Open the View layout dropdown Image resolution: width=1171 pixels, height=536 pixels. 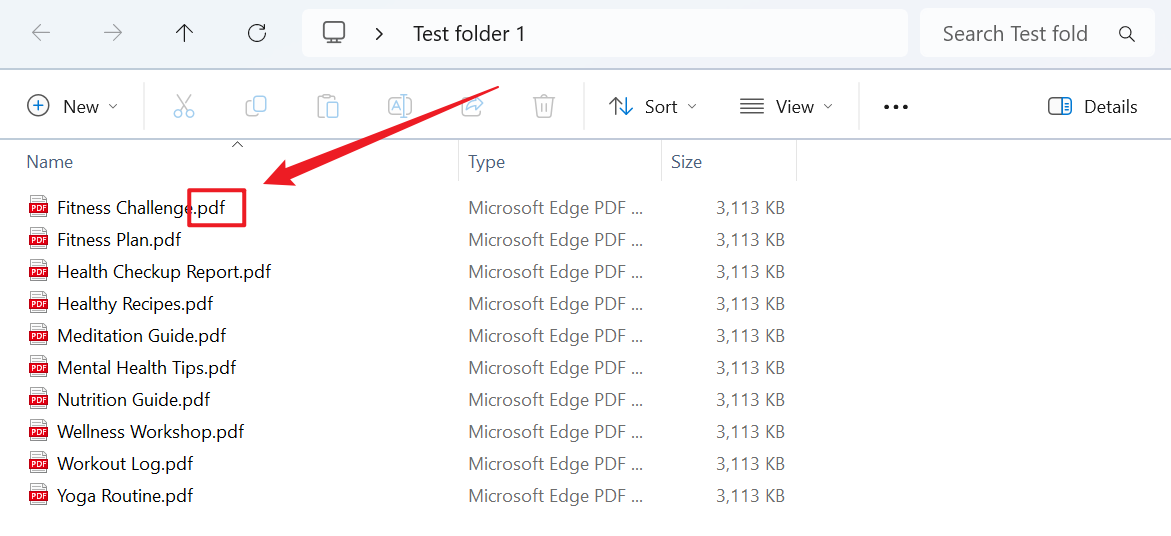pos(786,106)
